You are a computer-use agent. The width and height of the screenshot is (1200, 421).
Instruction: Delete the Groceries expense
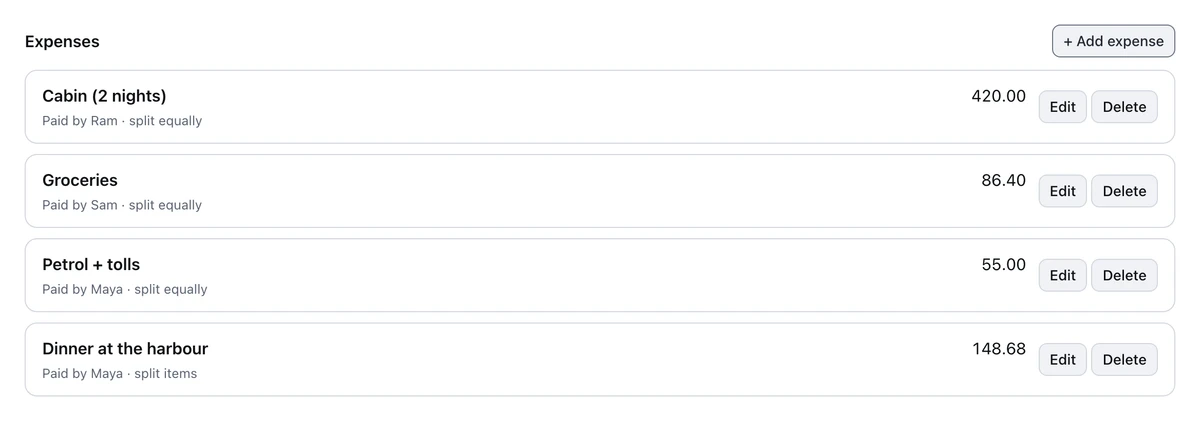point(1124,191)
